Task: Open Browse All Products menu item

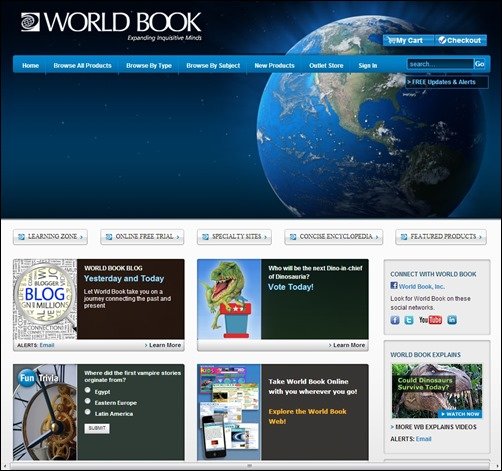Action: pyautogui.click(x=82, y=66)
